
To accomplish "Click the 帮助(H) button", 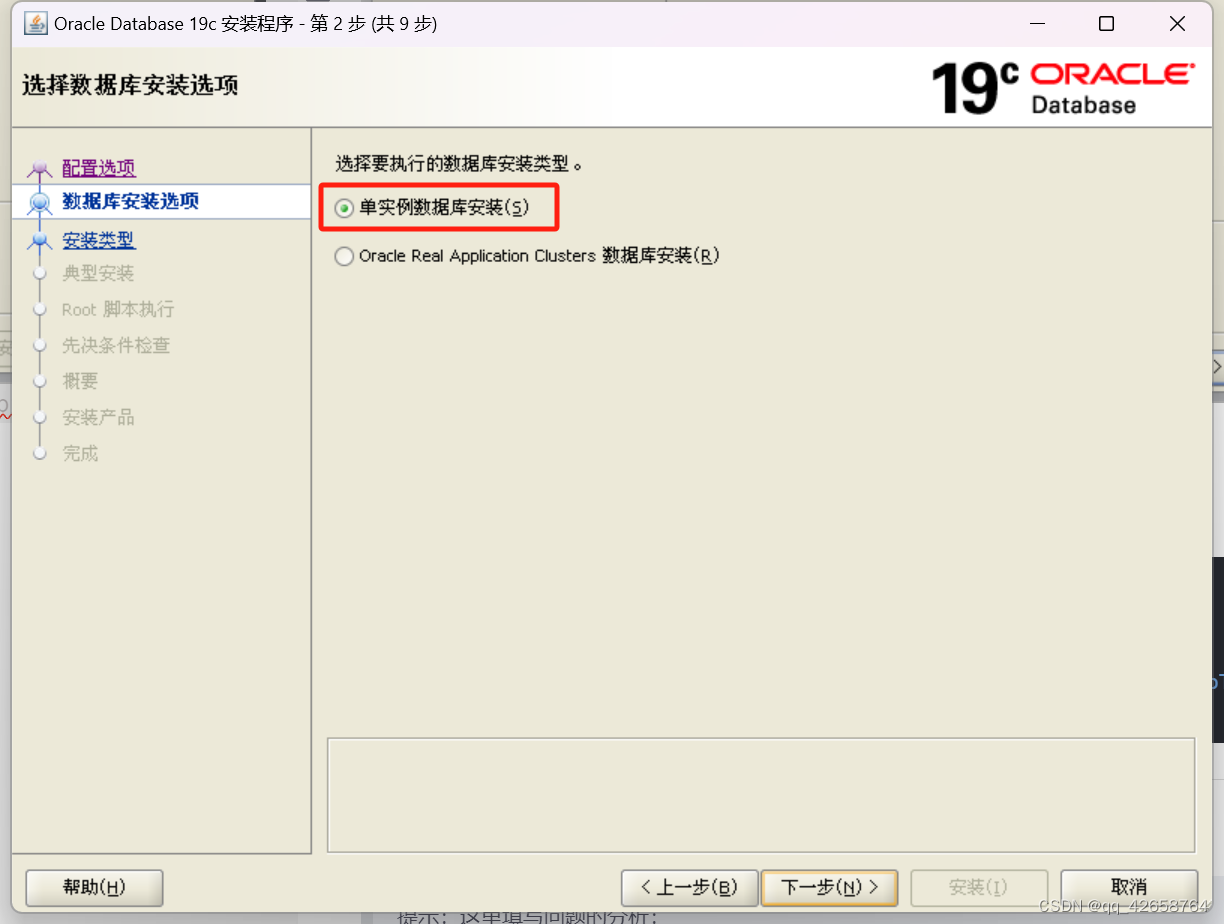I will click(x=94, y=887).
